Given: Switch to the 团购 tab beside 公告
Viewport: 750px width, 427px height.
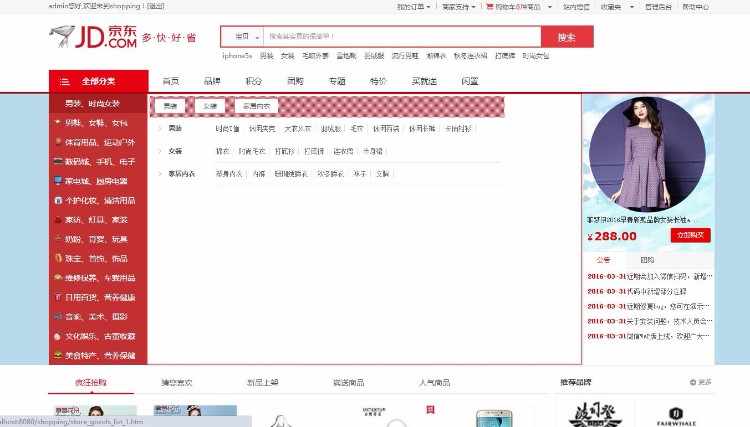Looking at the screenshot, I should click(x=647, y=260).
